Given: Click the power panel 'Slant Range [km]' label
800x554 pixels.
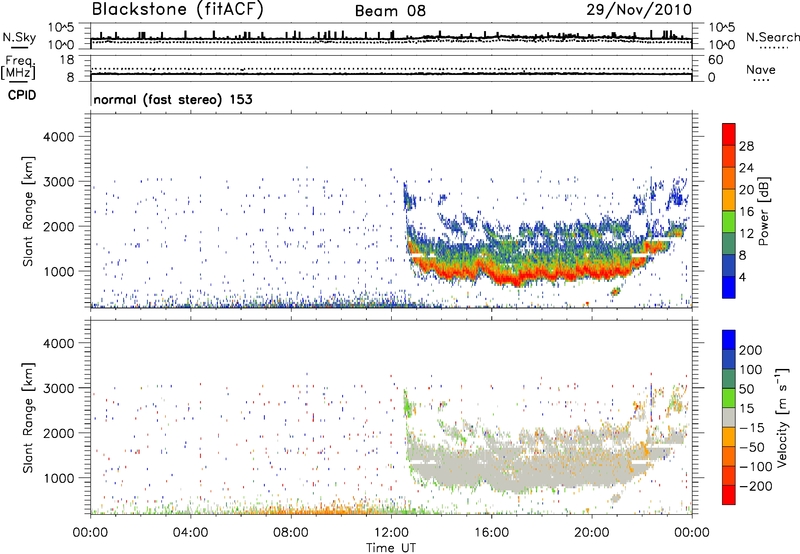Looking at the screenshot, I should click(x=28, y=211).
